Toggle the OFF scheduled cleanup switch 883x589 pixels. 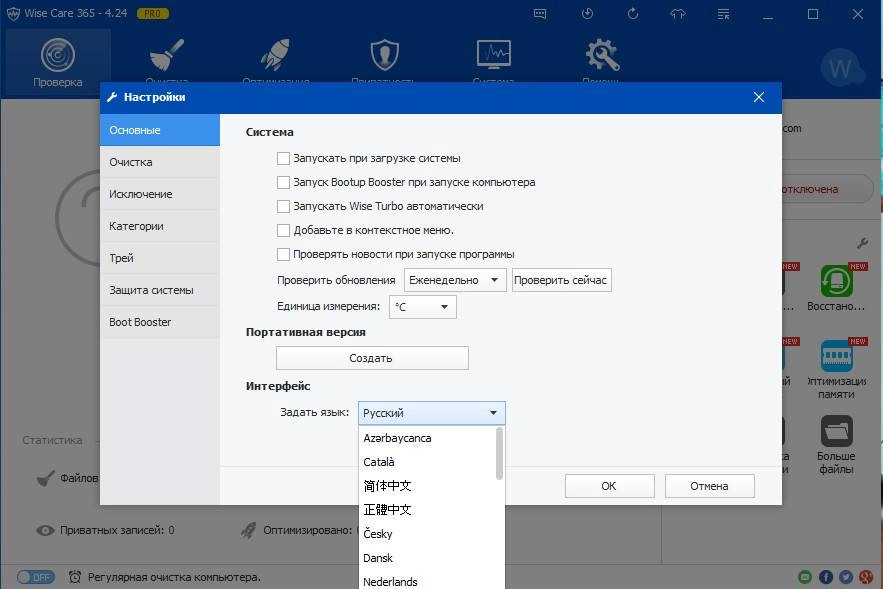[x=35, y=577]
